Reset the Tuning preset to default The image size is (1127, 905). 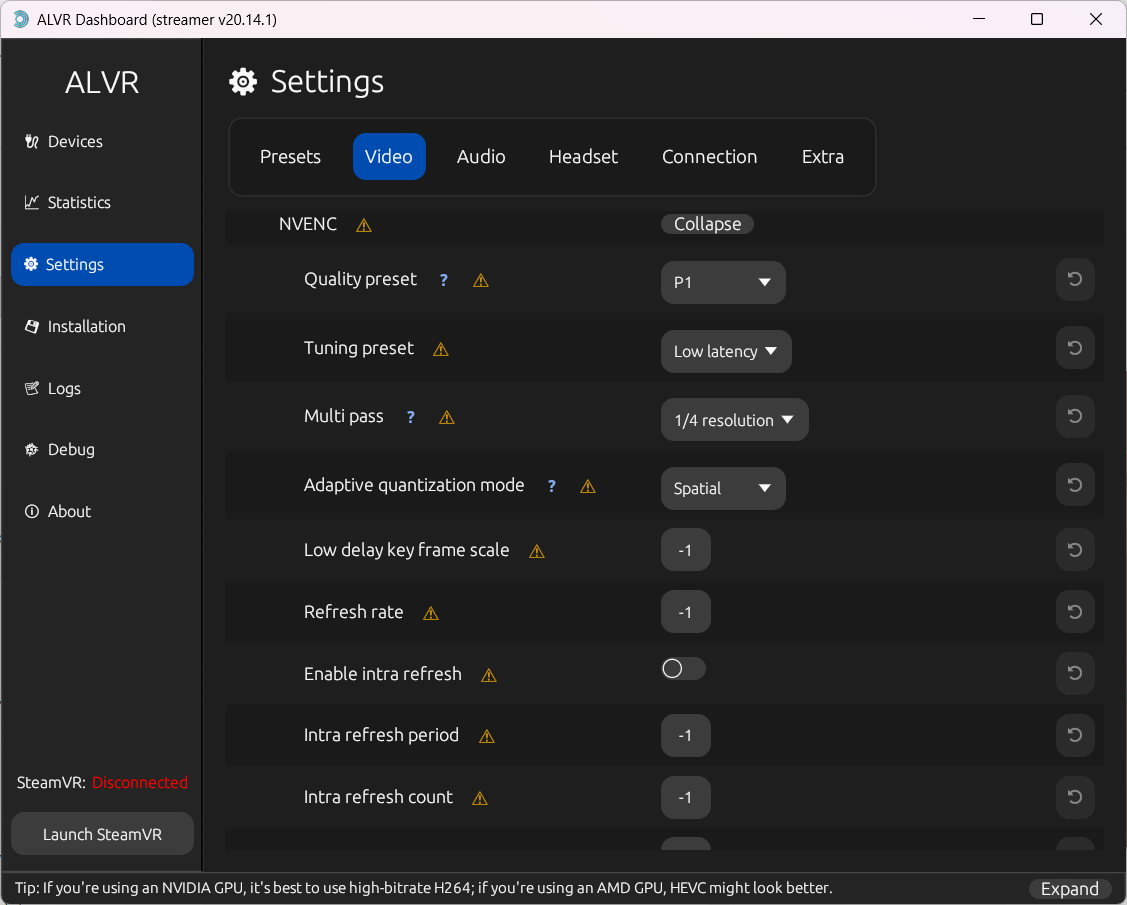[x=1075, y=348]
